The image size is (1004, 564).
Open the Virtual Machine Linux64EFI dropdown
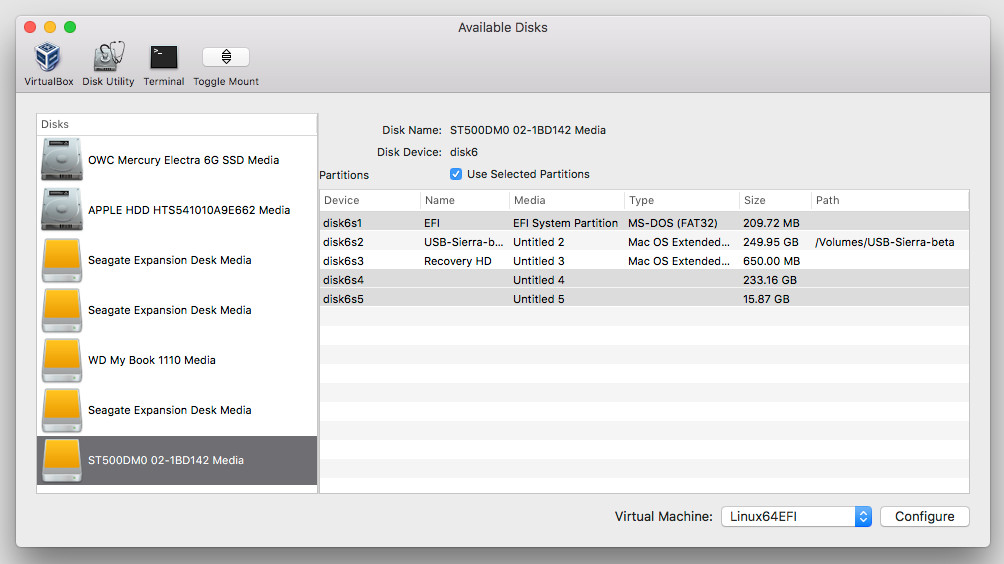(x=797, y=517)
